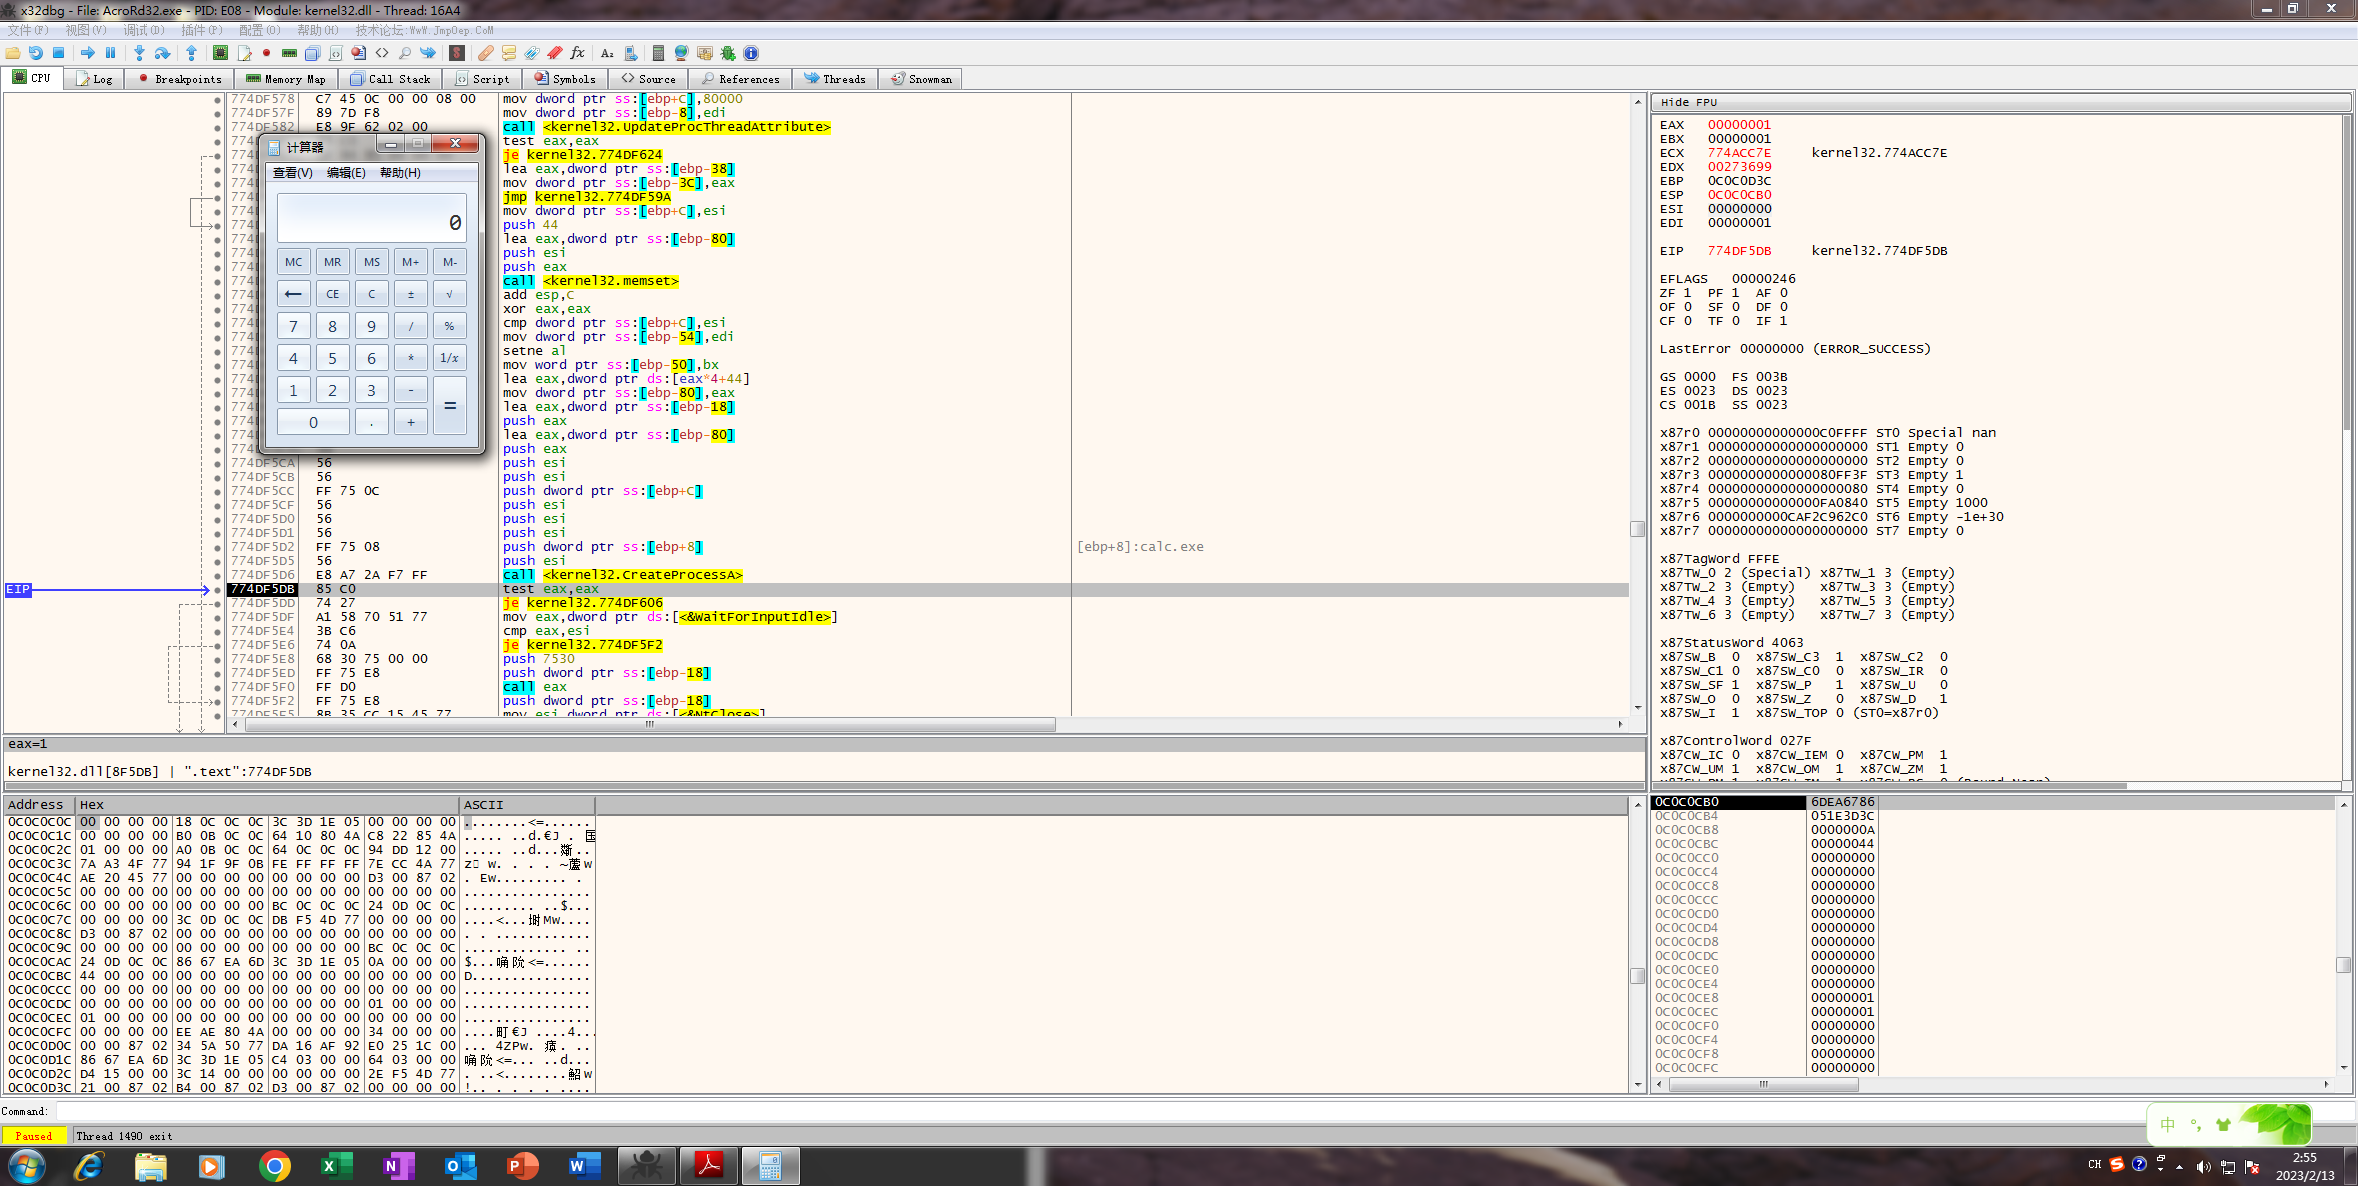Open the Snowman tab
Viewport: 2358px width, 1186px height.
click(922, 79)
